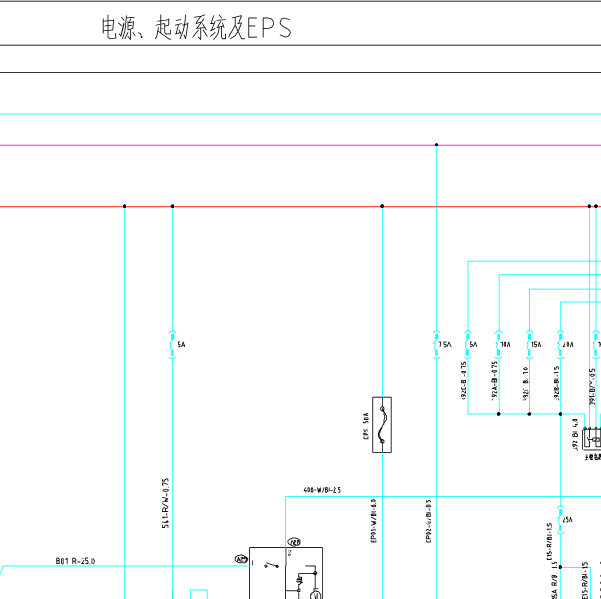Image resolution: width=601 pixels, height=599 pixels.
Task: Click the title text 电源、起动系统及EPS
Action: point(196,28)
